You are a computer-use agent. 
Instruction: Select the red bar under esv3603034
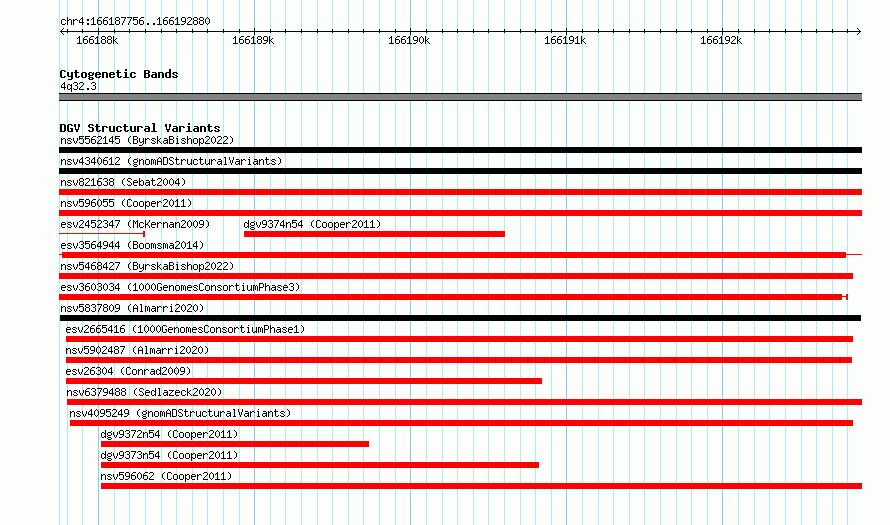453,297
